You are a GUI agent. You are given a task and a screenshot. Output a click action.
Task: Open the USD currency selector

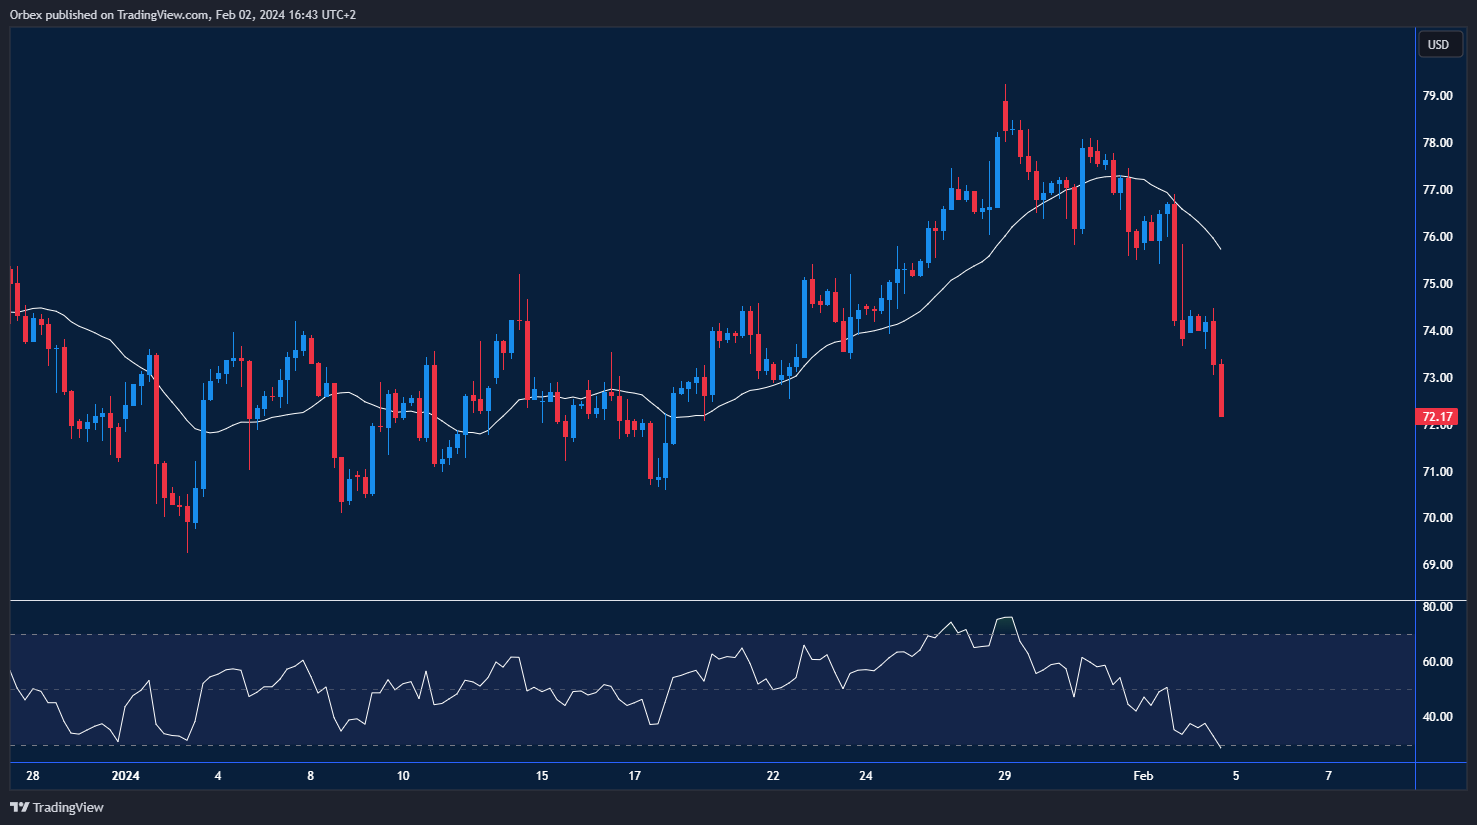point(1438,44)
